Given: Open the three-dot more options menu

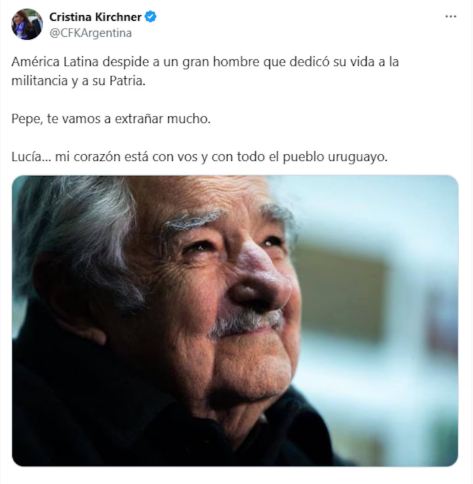Looking at the screenshot, I should [451, 16].
